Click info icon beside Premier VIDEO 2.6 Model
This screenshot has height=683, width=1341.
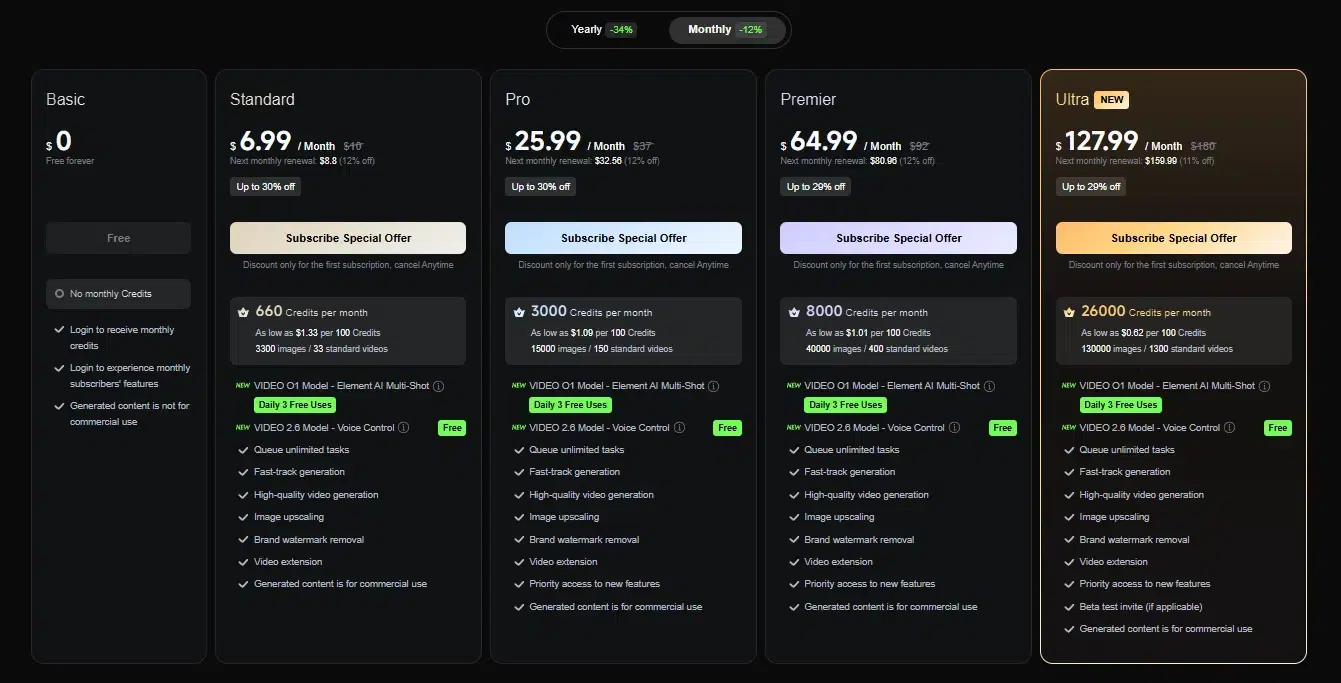[x=954, y=428]
